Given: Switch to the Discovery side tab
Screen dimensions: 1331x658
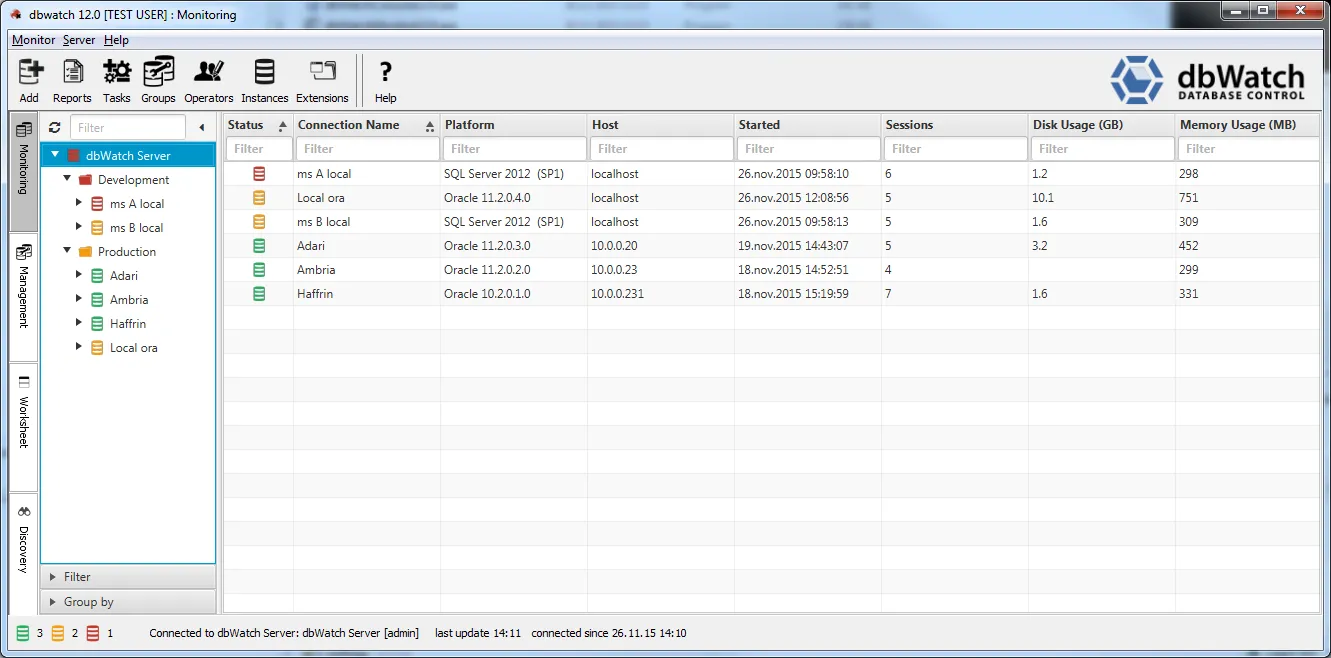Looking at the screenshot, I should pyautogui.click(x=24, y=553).
